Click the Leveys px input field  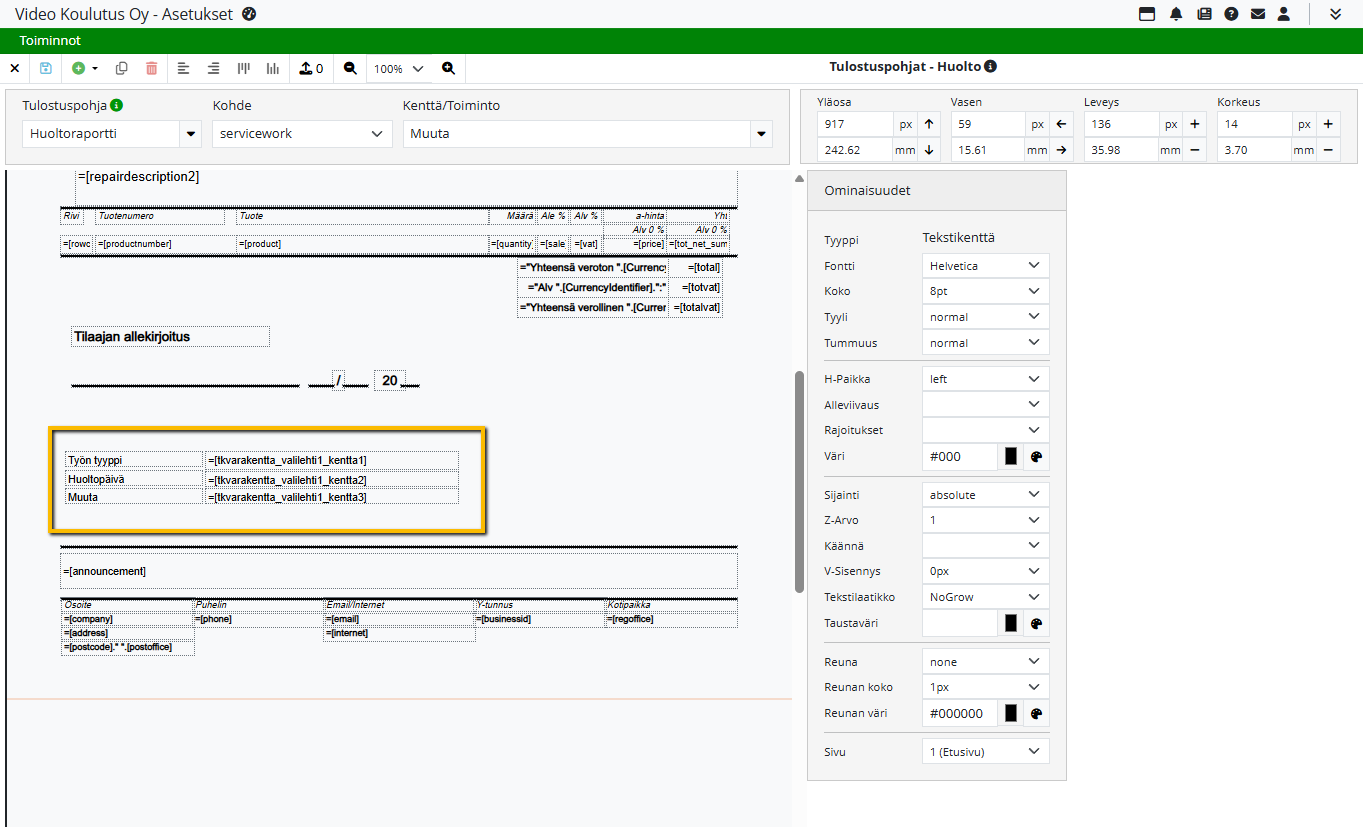1121,124
